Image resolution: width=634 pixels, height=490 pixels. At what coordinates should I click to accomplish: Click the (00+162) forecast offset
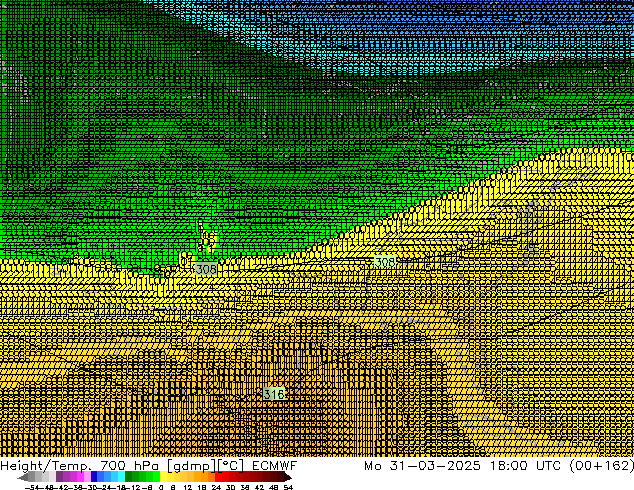602,466
